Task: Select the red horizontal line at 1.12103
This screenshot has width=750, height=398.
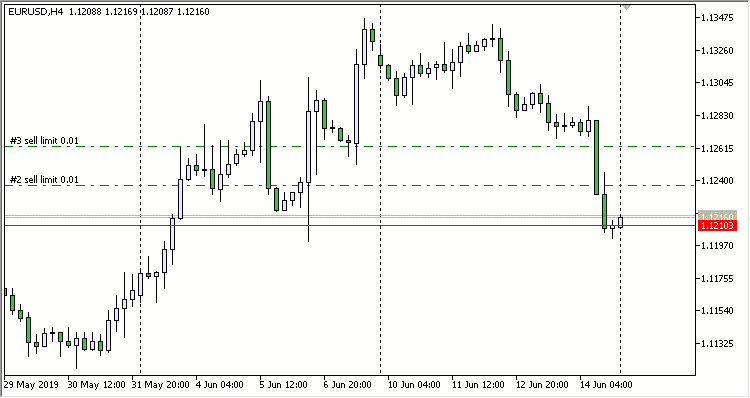Action: [349, 225]
